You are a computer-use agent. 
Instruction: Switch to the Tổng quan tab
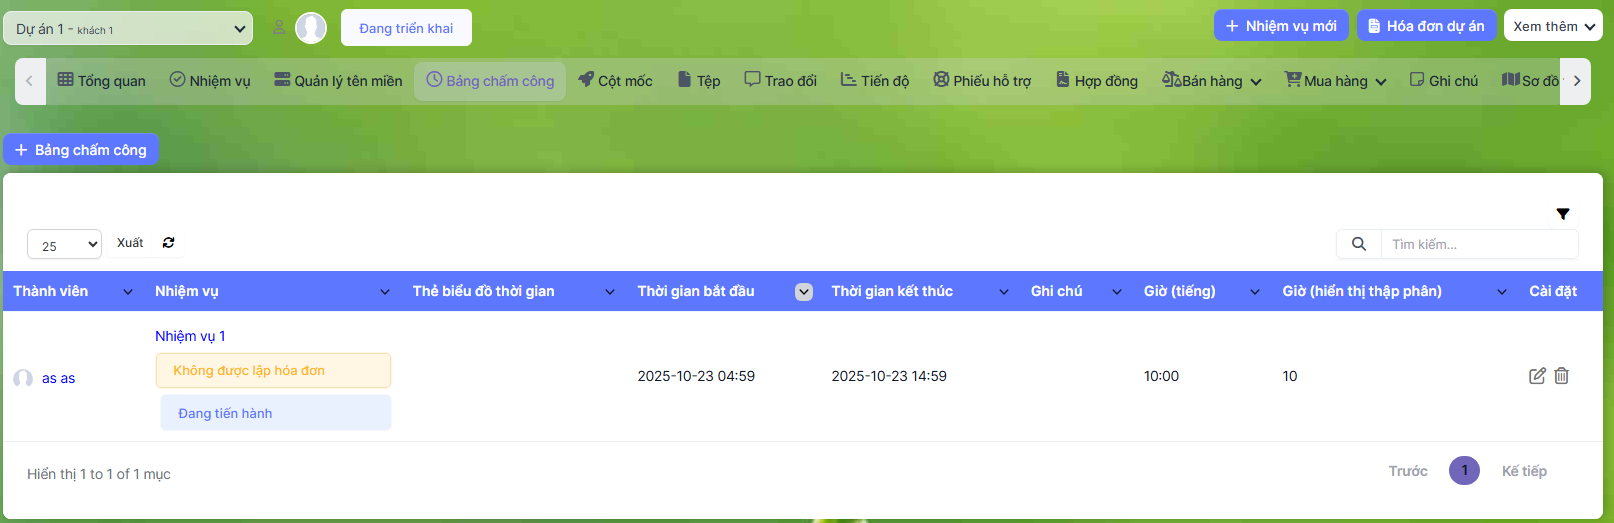click(101, 81)
